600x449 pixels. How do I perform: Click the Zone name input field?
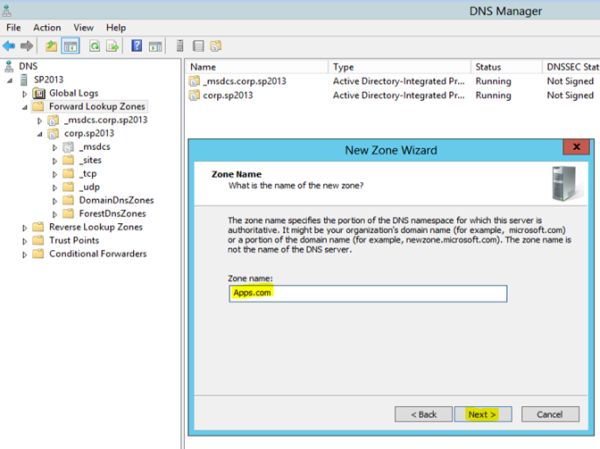tap(368, 293)
